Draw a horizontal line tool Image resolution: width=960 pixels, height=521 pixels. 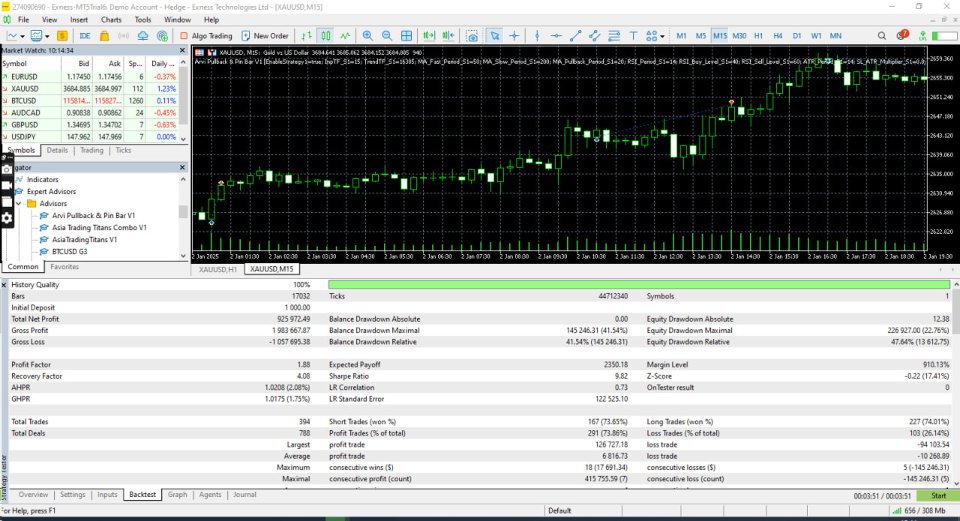[x=556, y=36]
